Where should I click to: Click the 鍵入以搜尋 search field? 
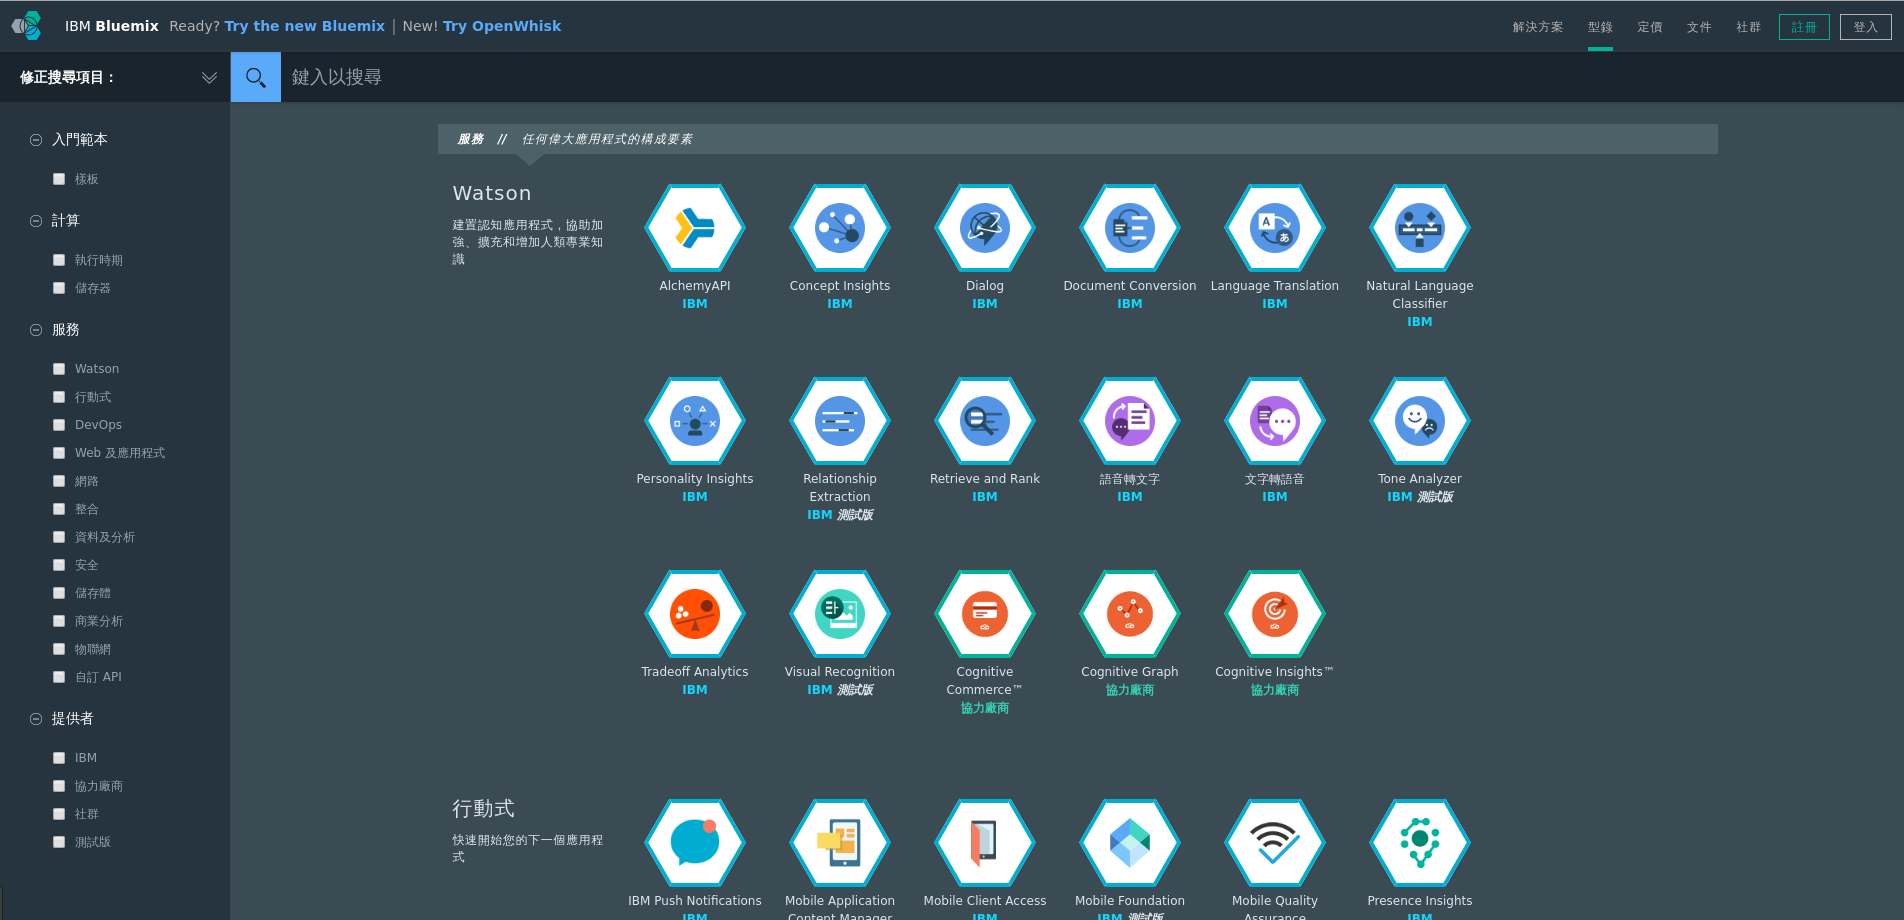click(x=1092, y=77)
